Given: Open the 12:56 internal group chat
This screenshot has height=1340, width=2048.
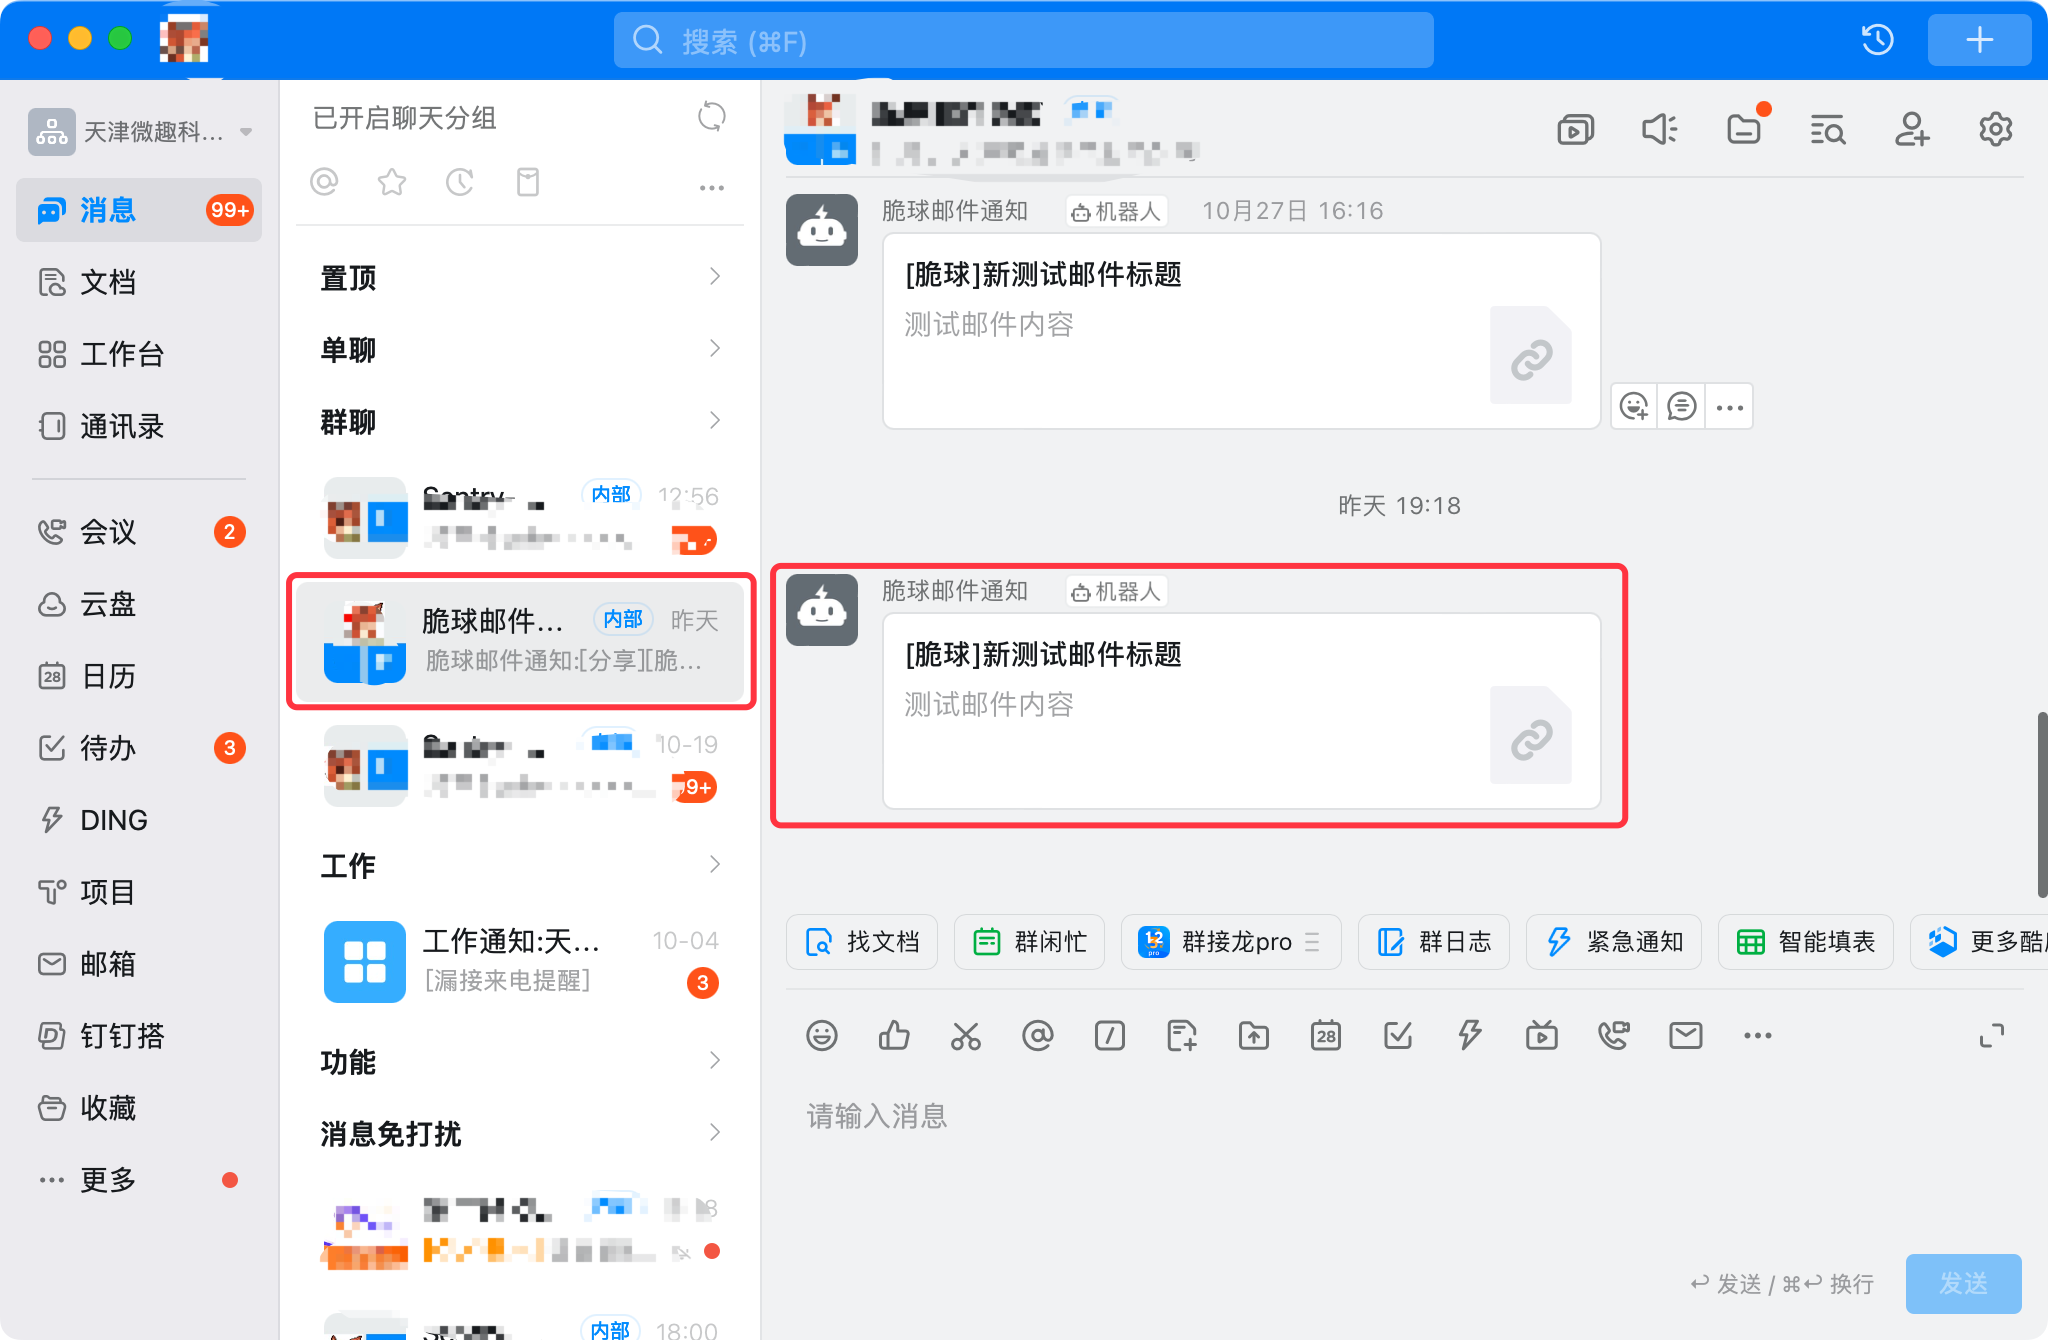Looking at the screenshot, I should coord(520,517).
